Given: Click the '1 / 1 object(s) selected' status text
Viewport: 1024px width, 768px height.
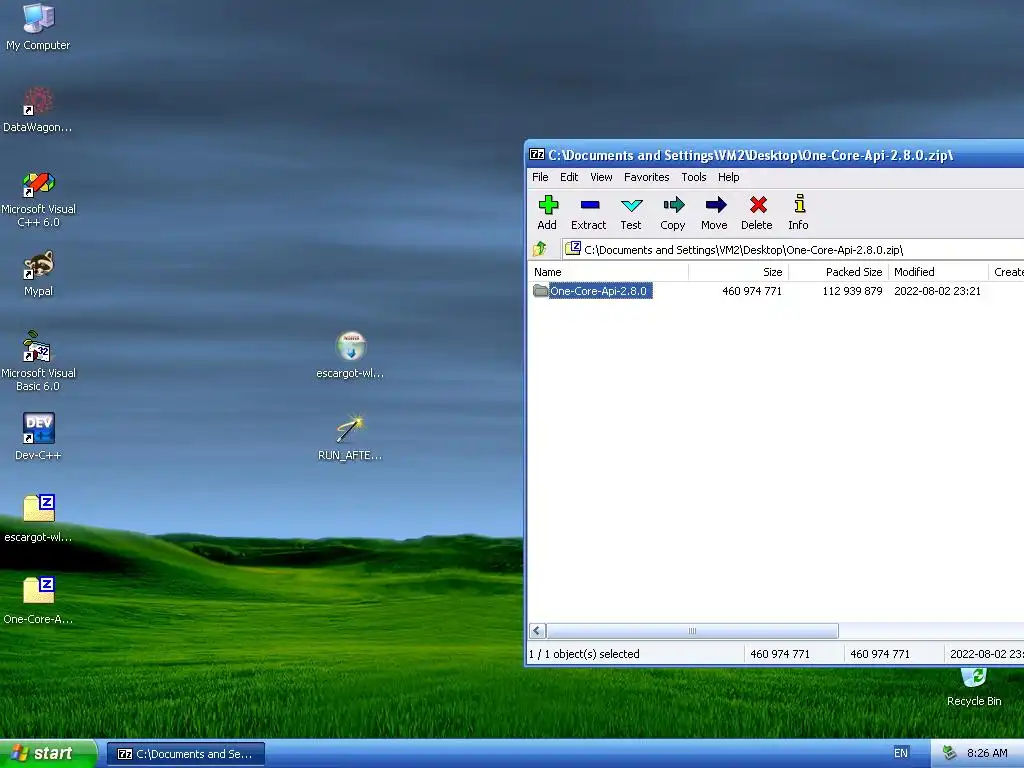Looking at the screenshot, I should (x=584, y=654).
